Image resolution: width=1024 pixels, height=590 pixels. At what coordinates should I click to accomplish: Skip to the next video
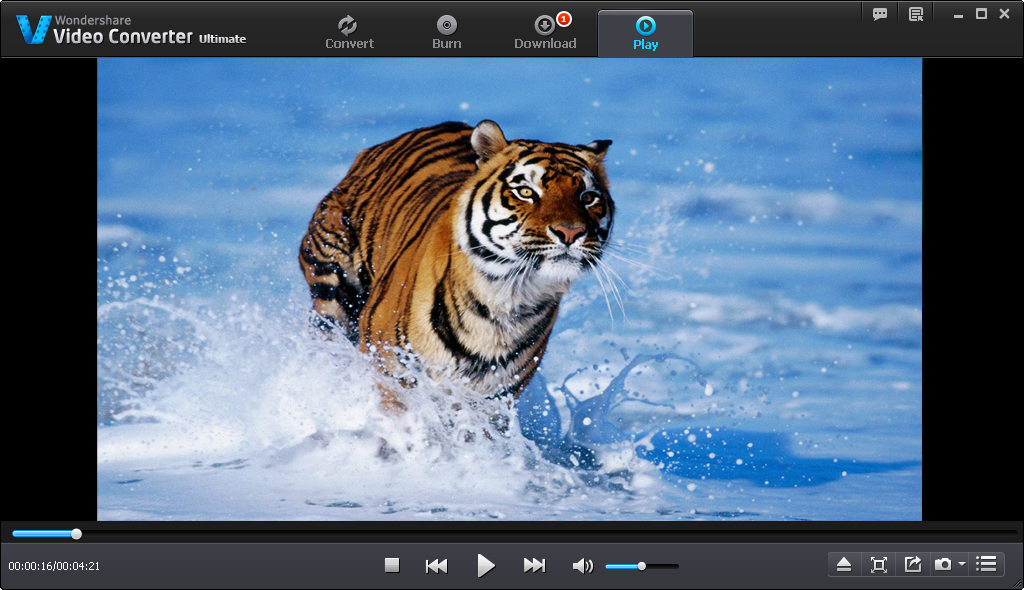point(534,565)
